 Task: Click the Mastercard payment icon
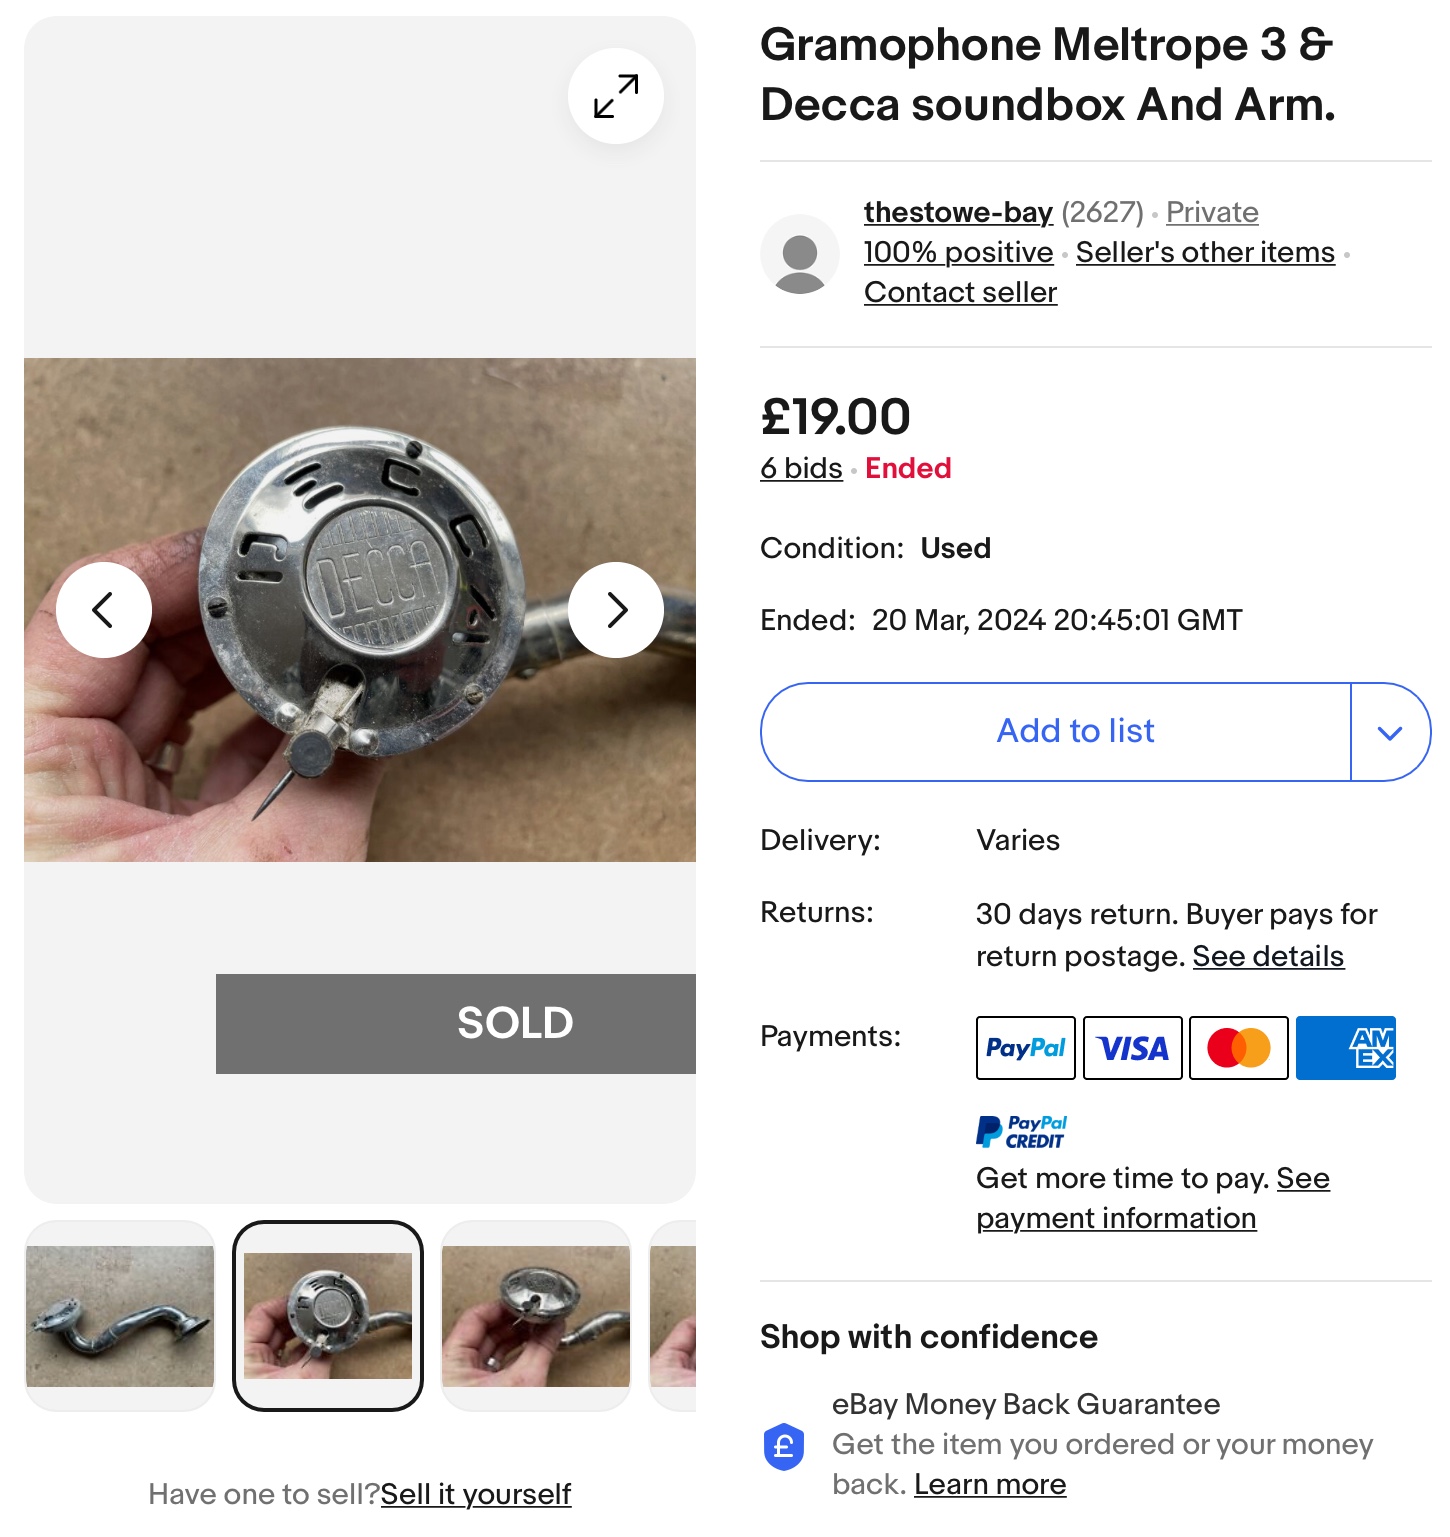pos(1239,1048)
